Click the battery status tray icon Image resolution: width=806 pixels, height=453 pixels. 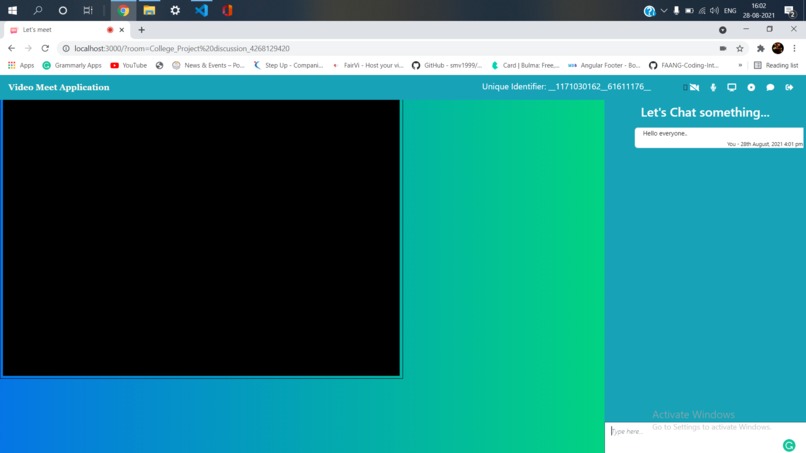point(689,10)
